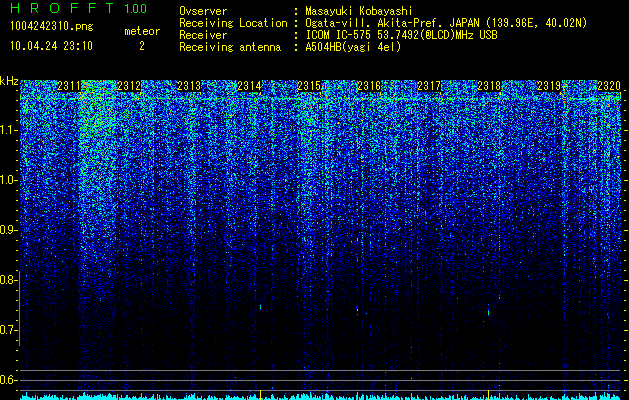Click the 2320 time marker
The height and width of the screenshot is (400, 629).
pyautogui.click(x=609, y=86)
